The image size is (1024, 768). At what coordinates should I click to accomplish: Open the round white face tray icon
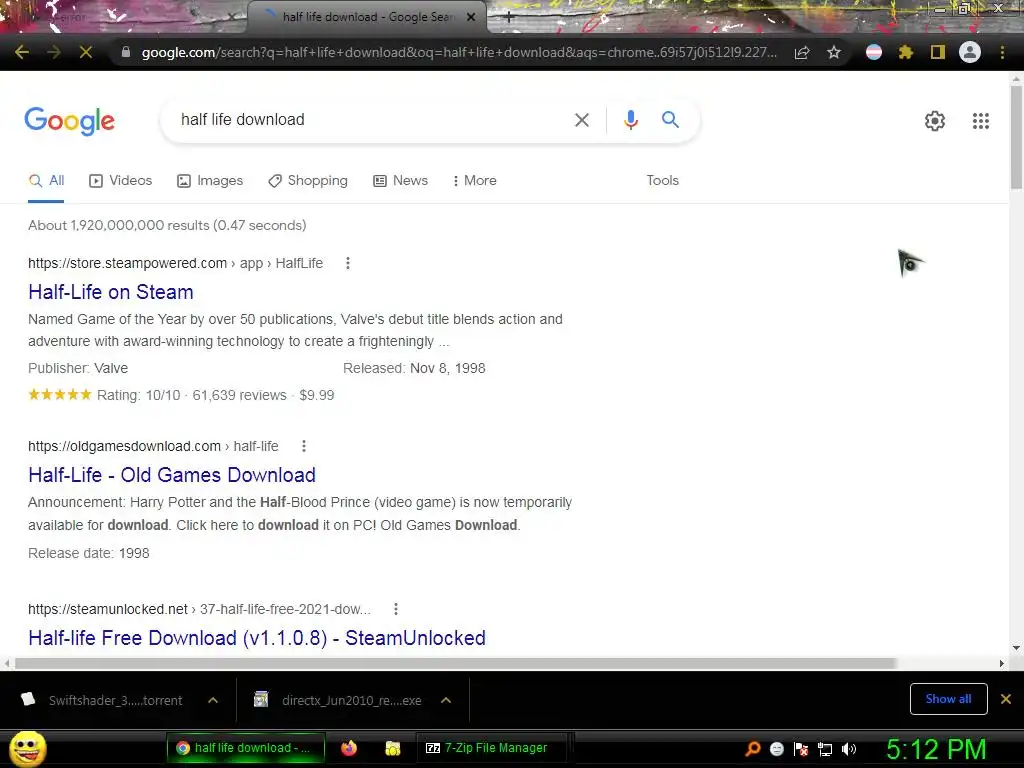coord(776,749)
